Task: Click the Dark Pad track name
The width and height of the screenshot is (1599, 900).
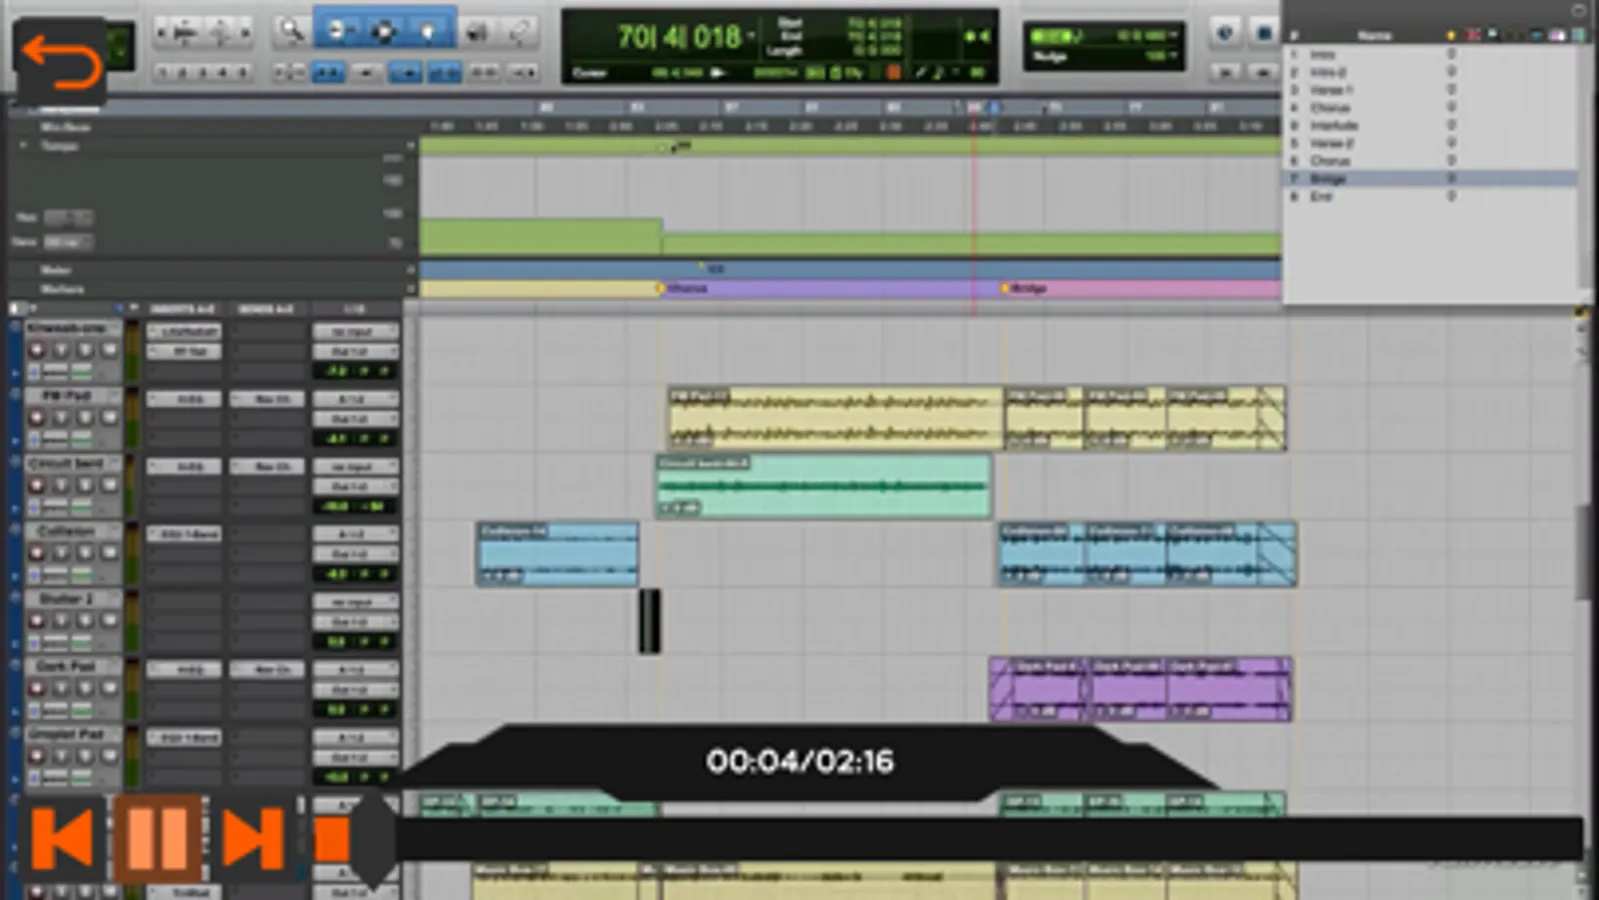Action: (x=66, y=666)
